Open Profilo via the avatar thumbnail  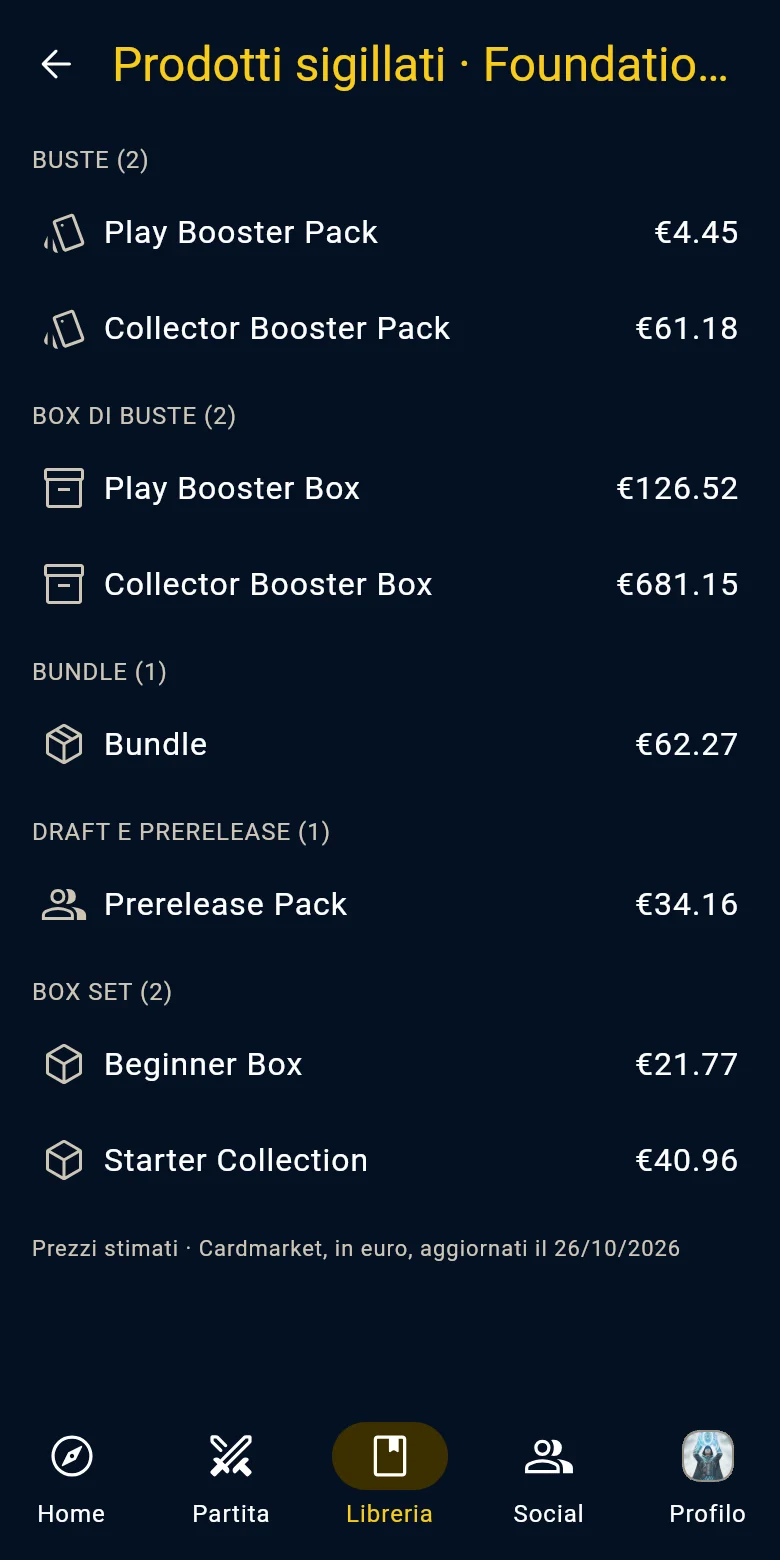[708, 1456]
